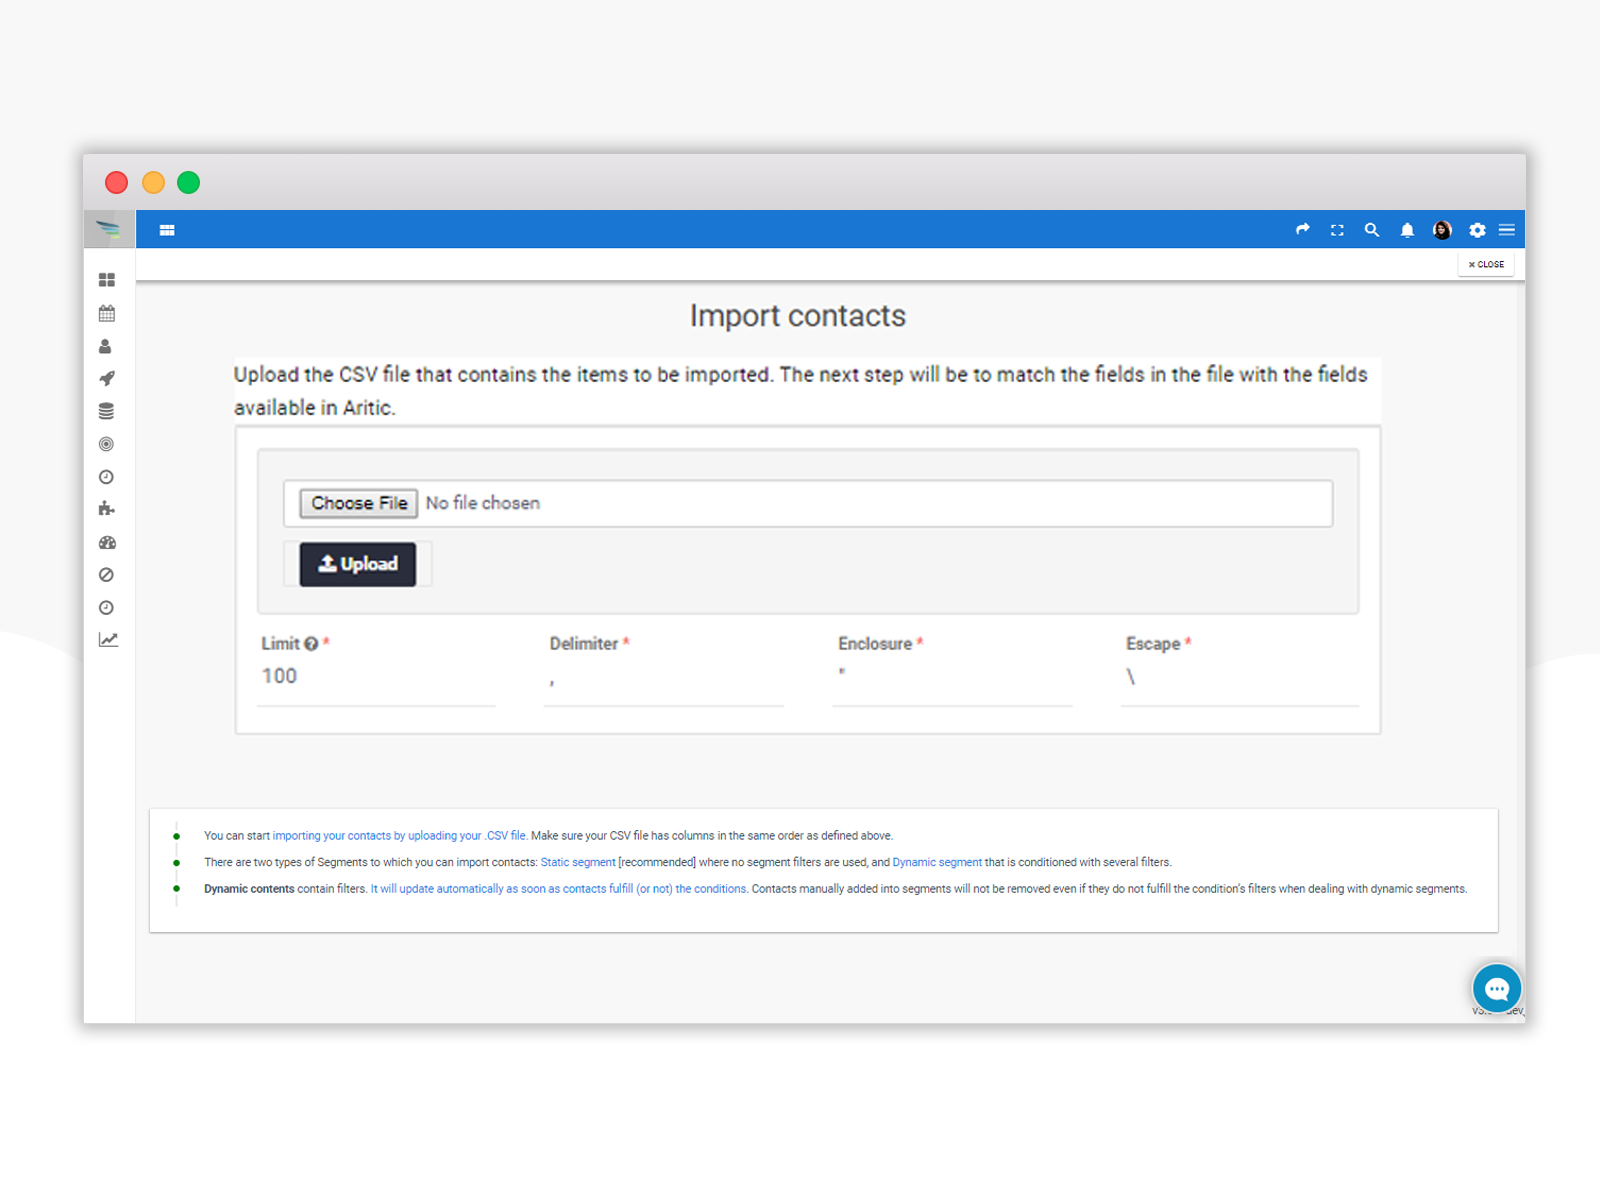Toggle fullscreen icon in header
Image resolution: width=1600 pixels, height=1200 pixels.
1337,230
